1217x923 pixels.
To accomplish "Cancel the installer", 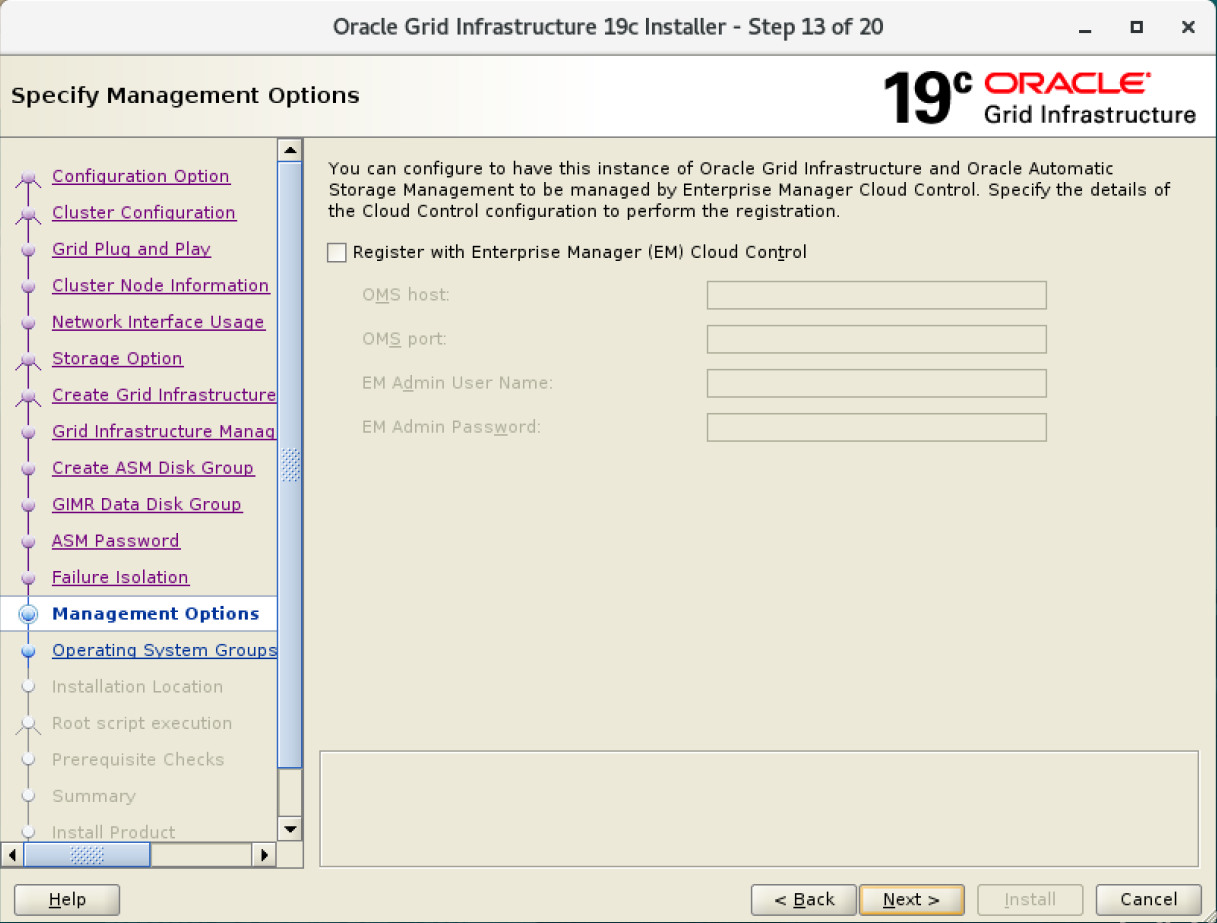I will pos(1148,900).
